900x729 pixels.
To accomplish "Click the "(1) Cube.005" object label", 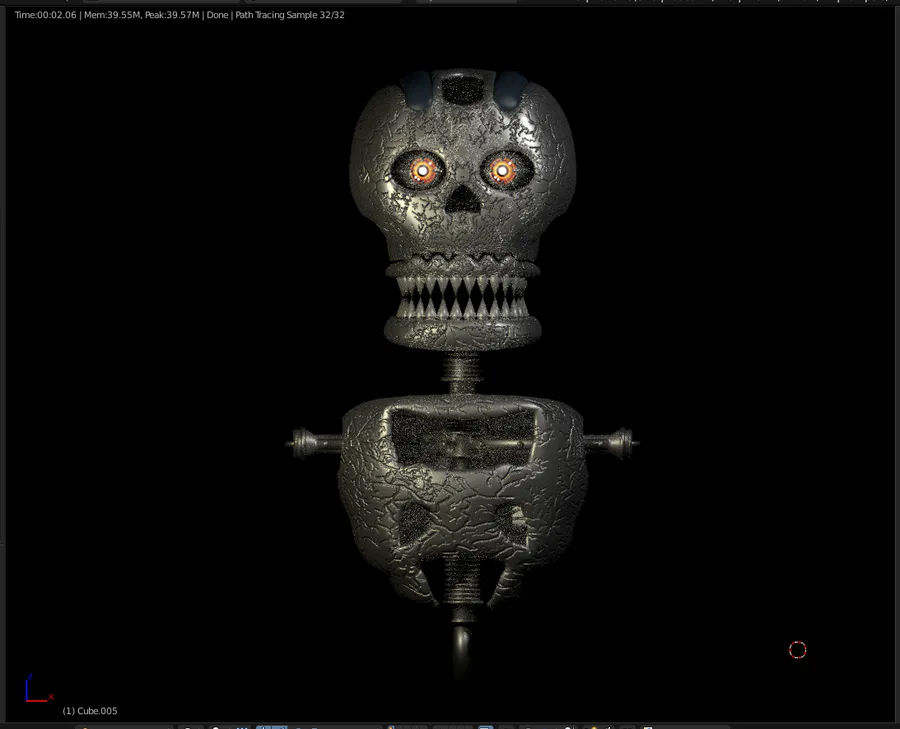I will tap(90, 711).
